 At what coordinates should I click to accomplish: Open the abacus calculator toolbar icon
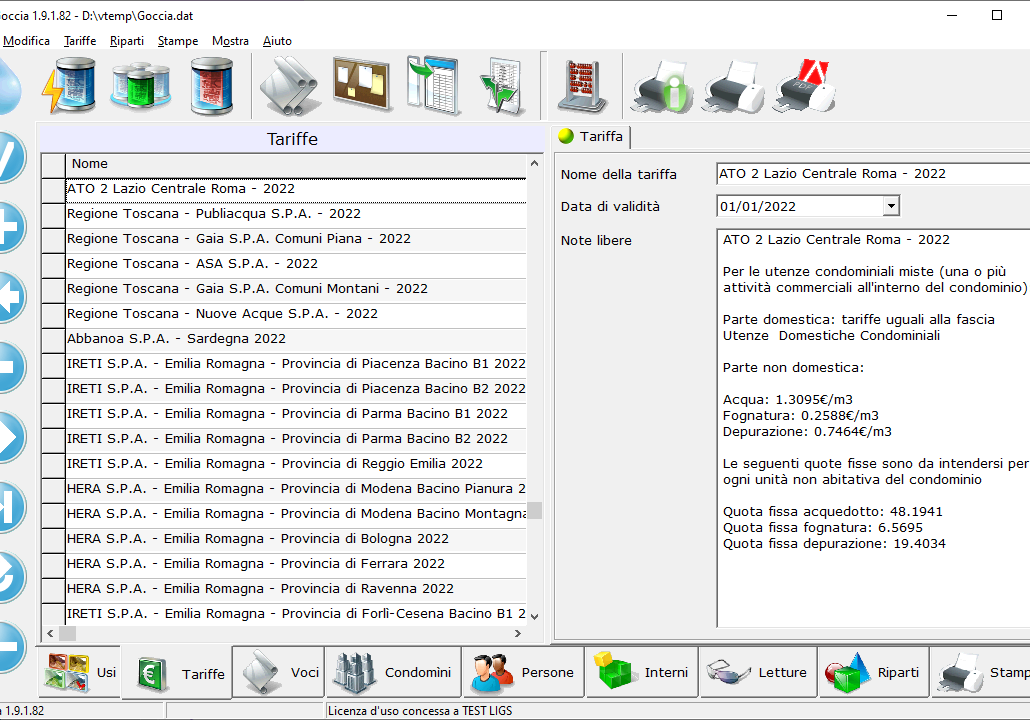tap(582, 86)
